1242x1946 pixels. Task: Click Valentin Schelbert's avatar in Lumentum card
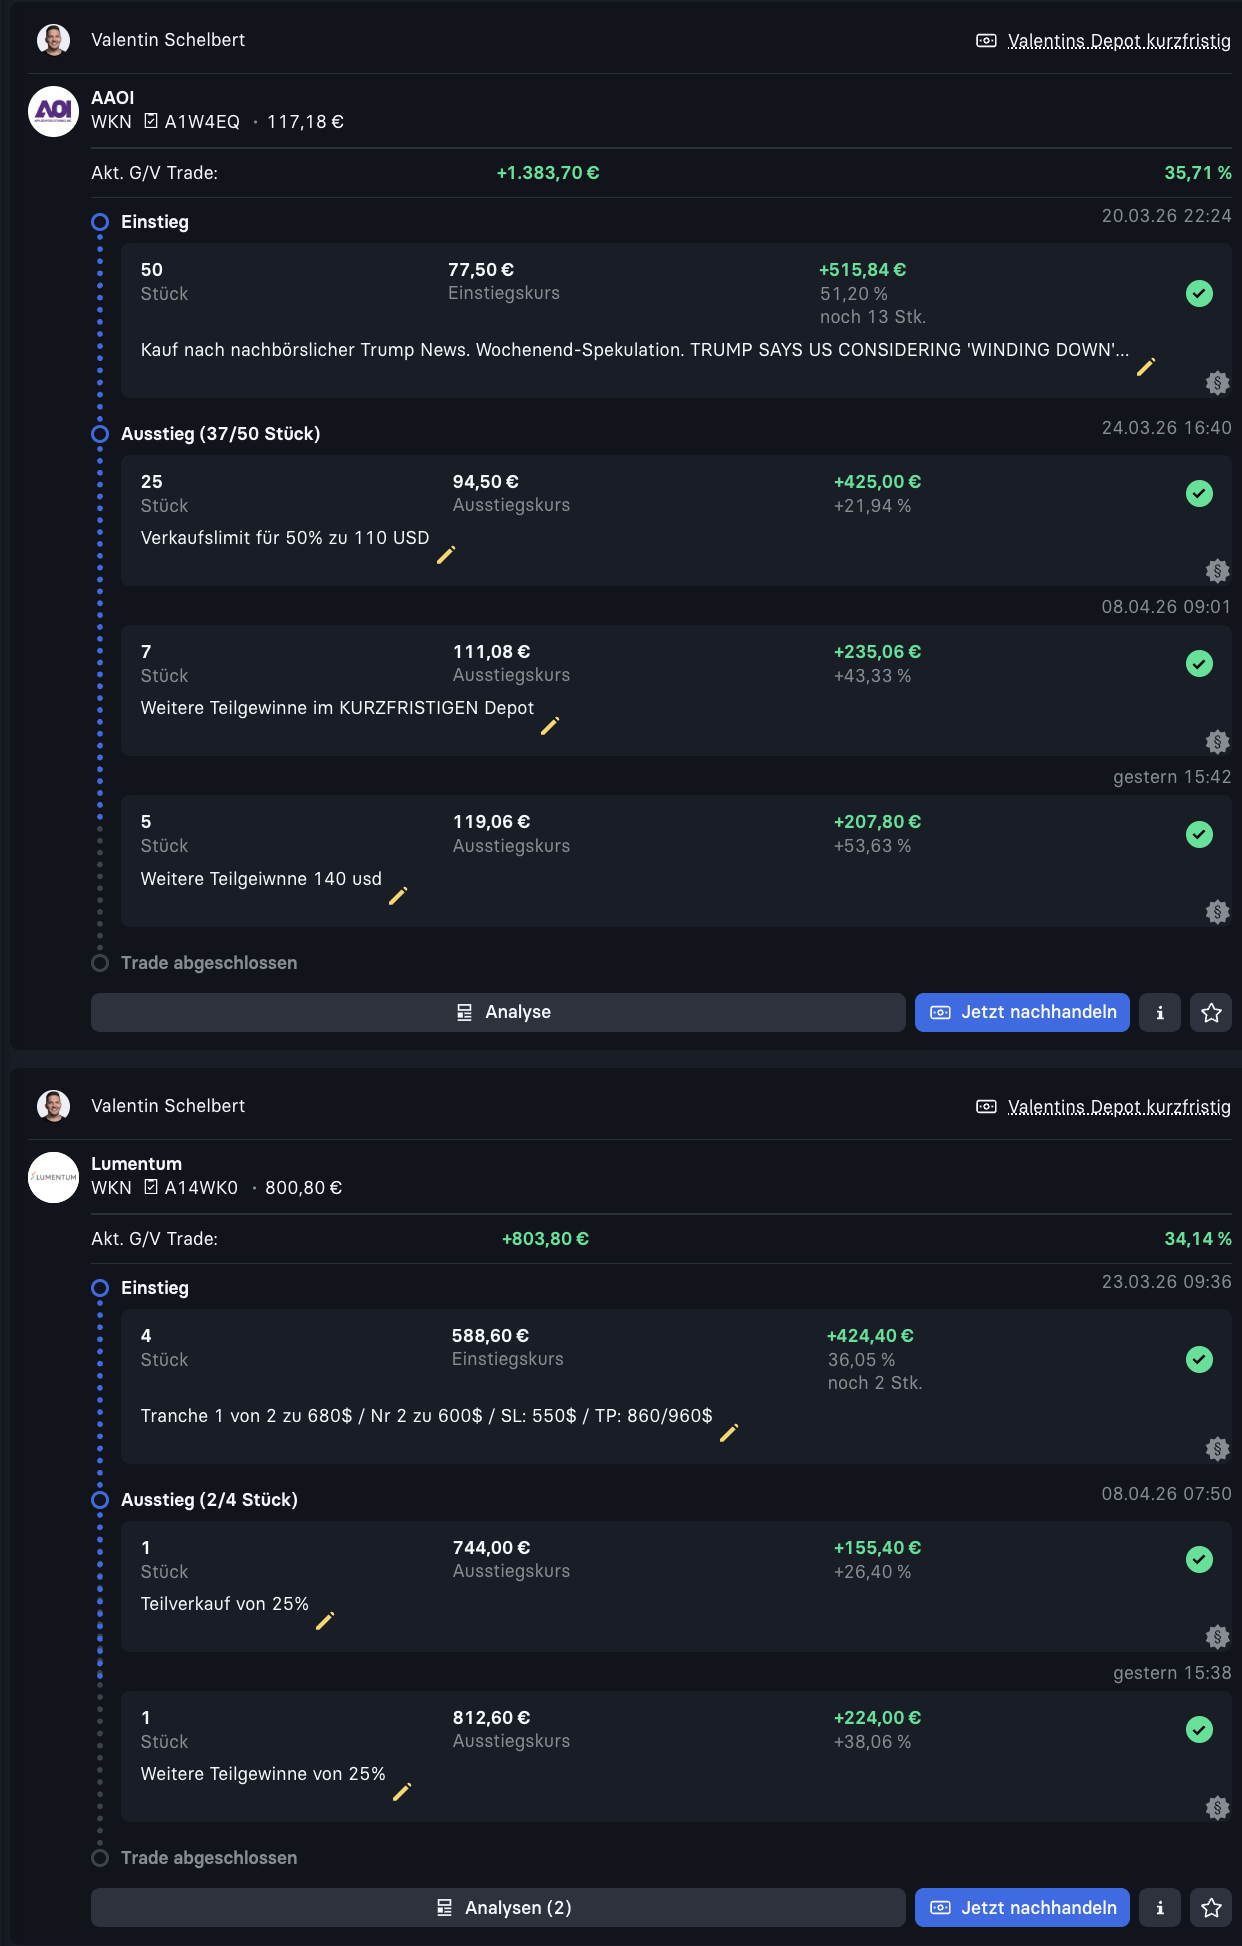(53, 1106)
